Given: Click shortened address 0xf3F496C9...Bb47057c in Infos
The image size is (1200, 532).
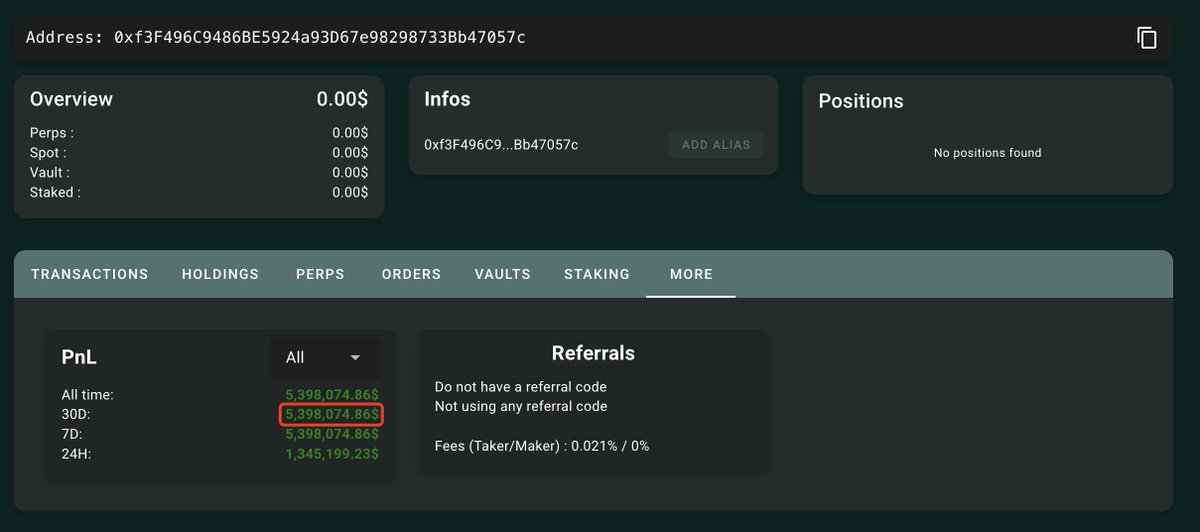Looking at the screenshot, I should click(501, 145).
